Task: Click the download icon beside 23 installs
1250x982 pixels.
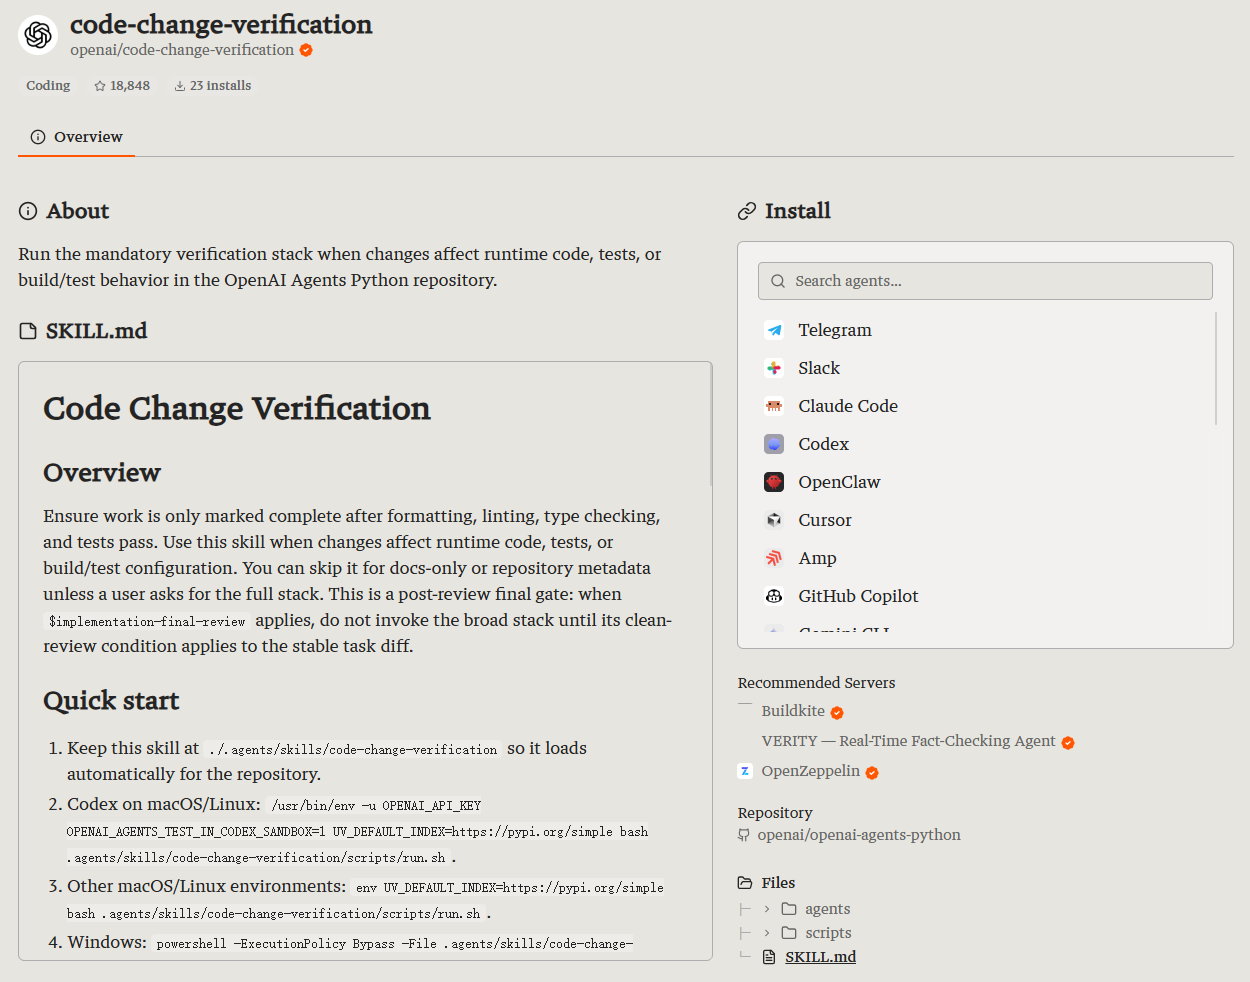Action: [180, 86]
